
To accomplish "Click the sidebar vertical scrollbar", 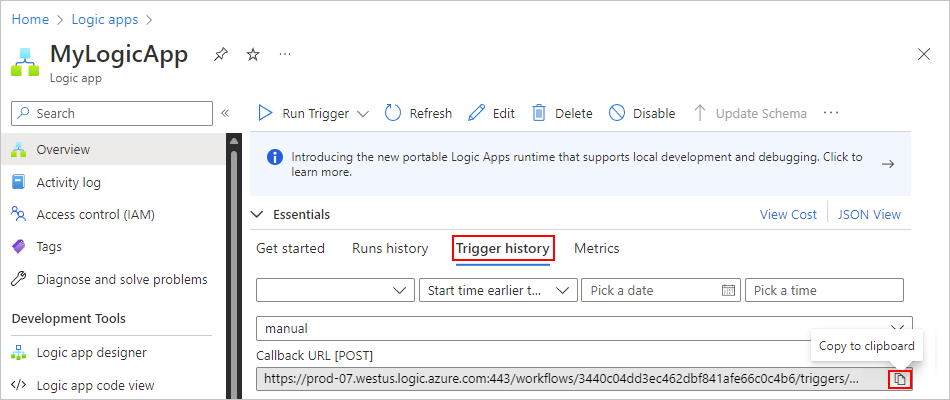I will (x=234, y=267).
